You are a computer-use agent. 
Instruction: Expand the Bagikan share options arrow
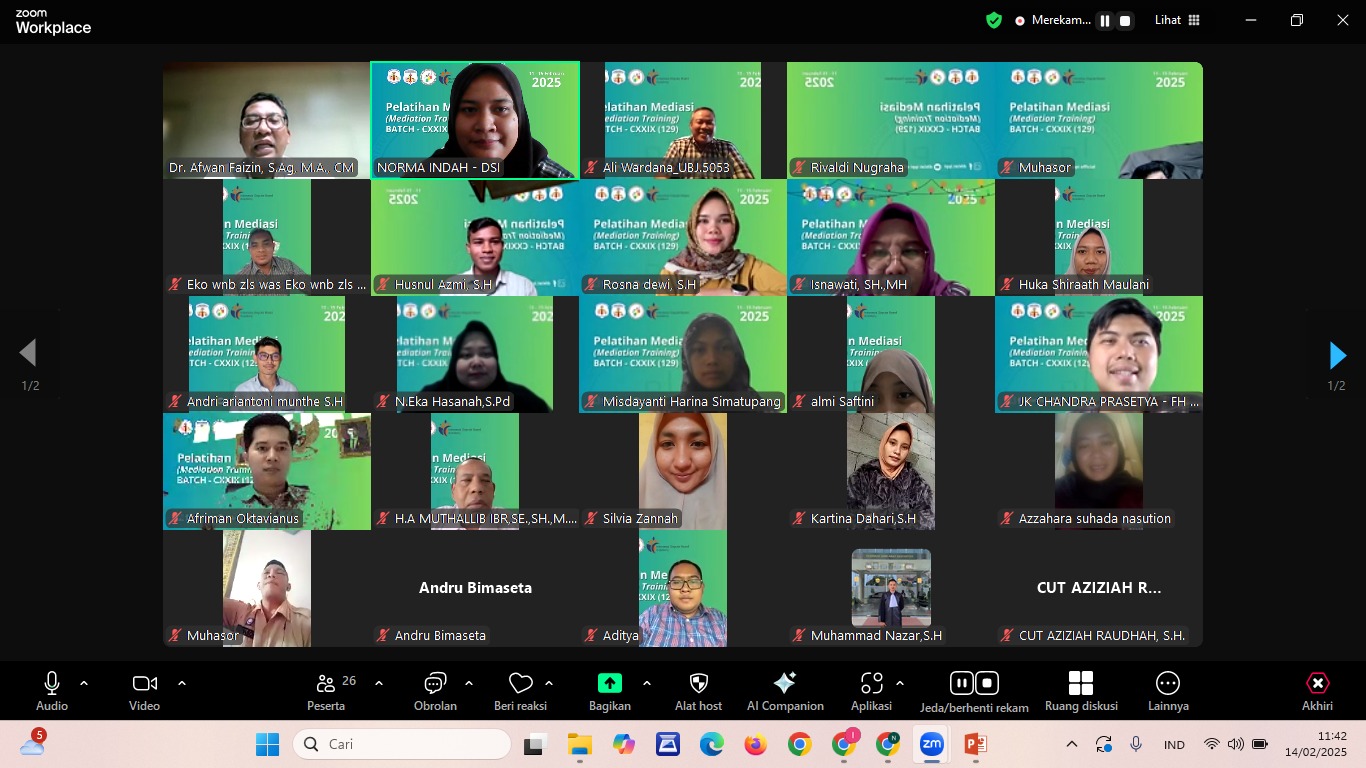[647, 683]
